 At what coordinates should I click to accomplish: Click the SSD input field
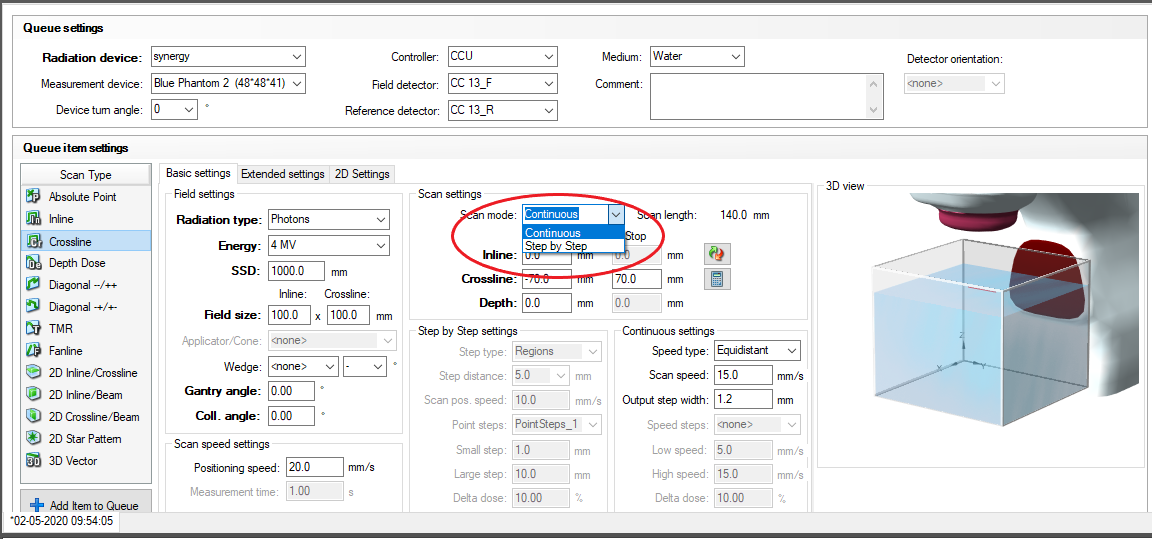[x=297, y=270]
